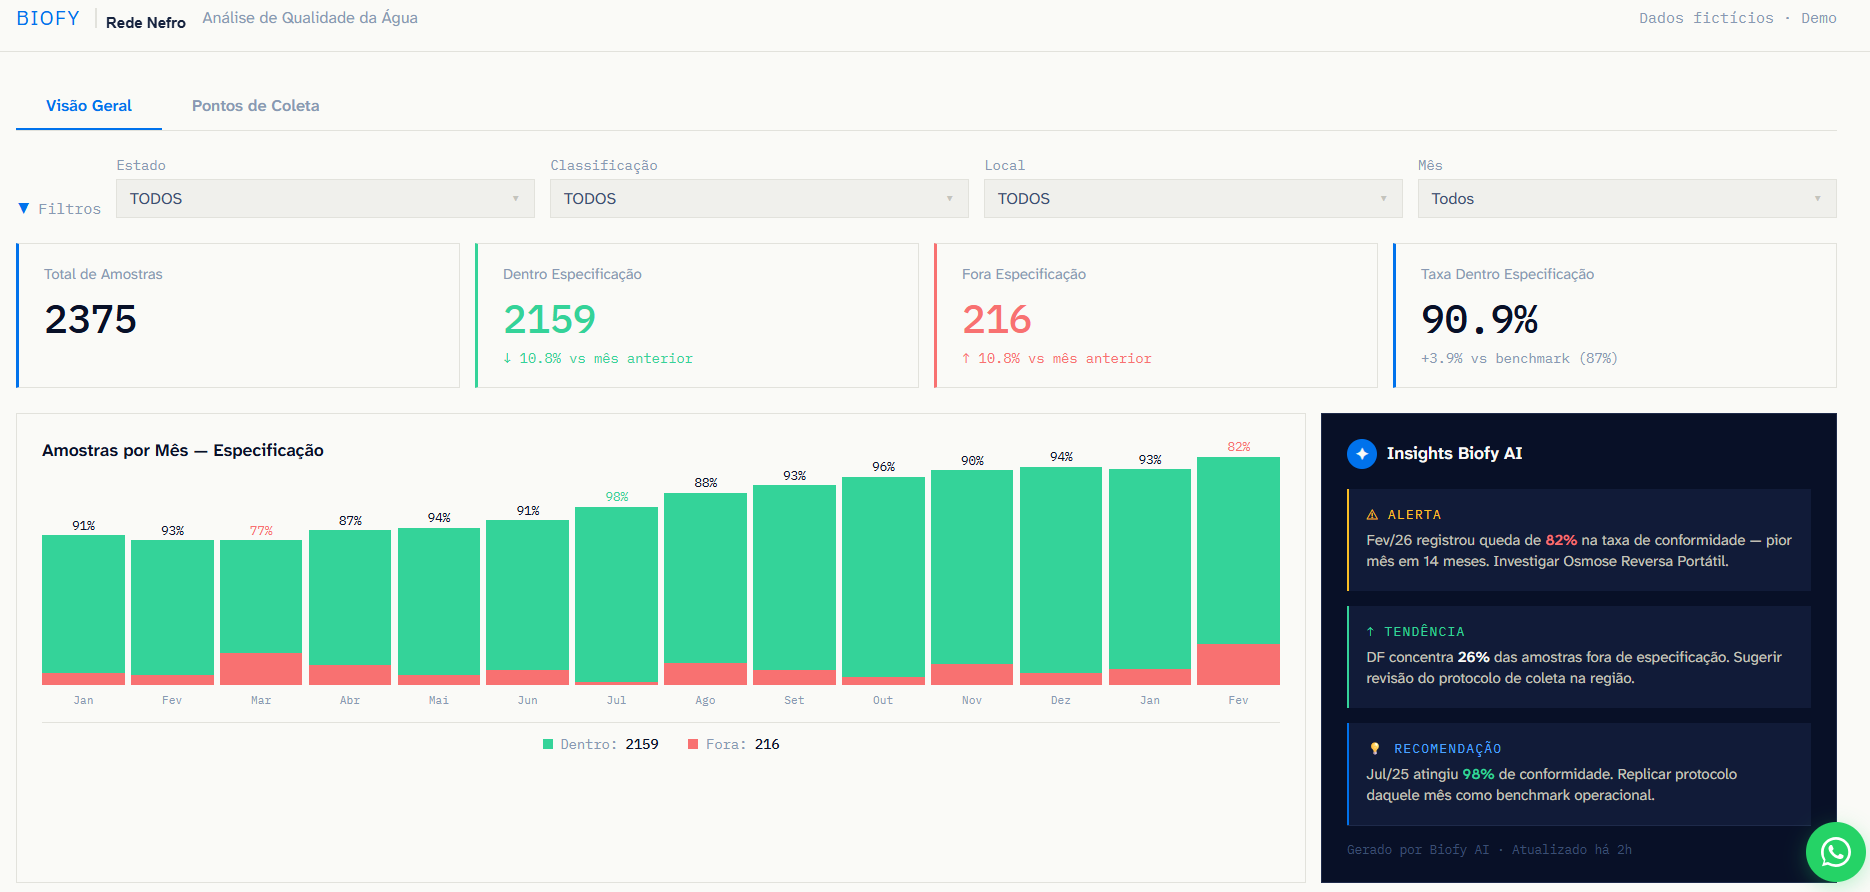Click the 216 Fora Especificação value

(996, 320)
